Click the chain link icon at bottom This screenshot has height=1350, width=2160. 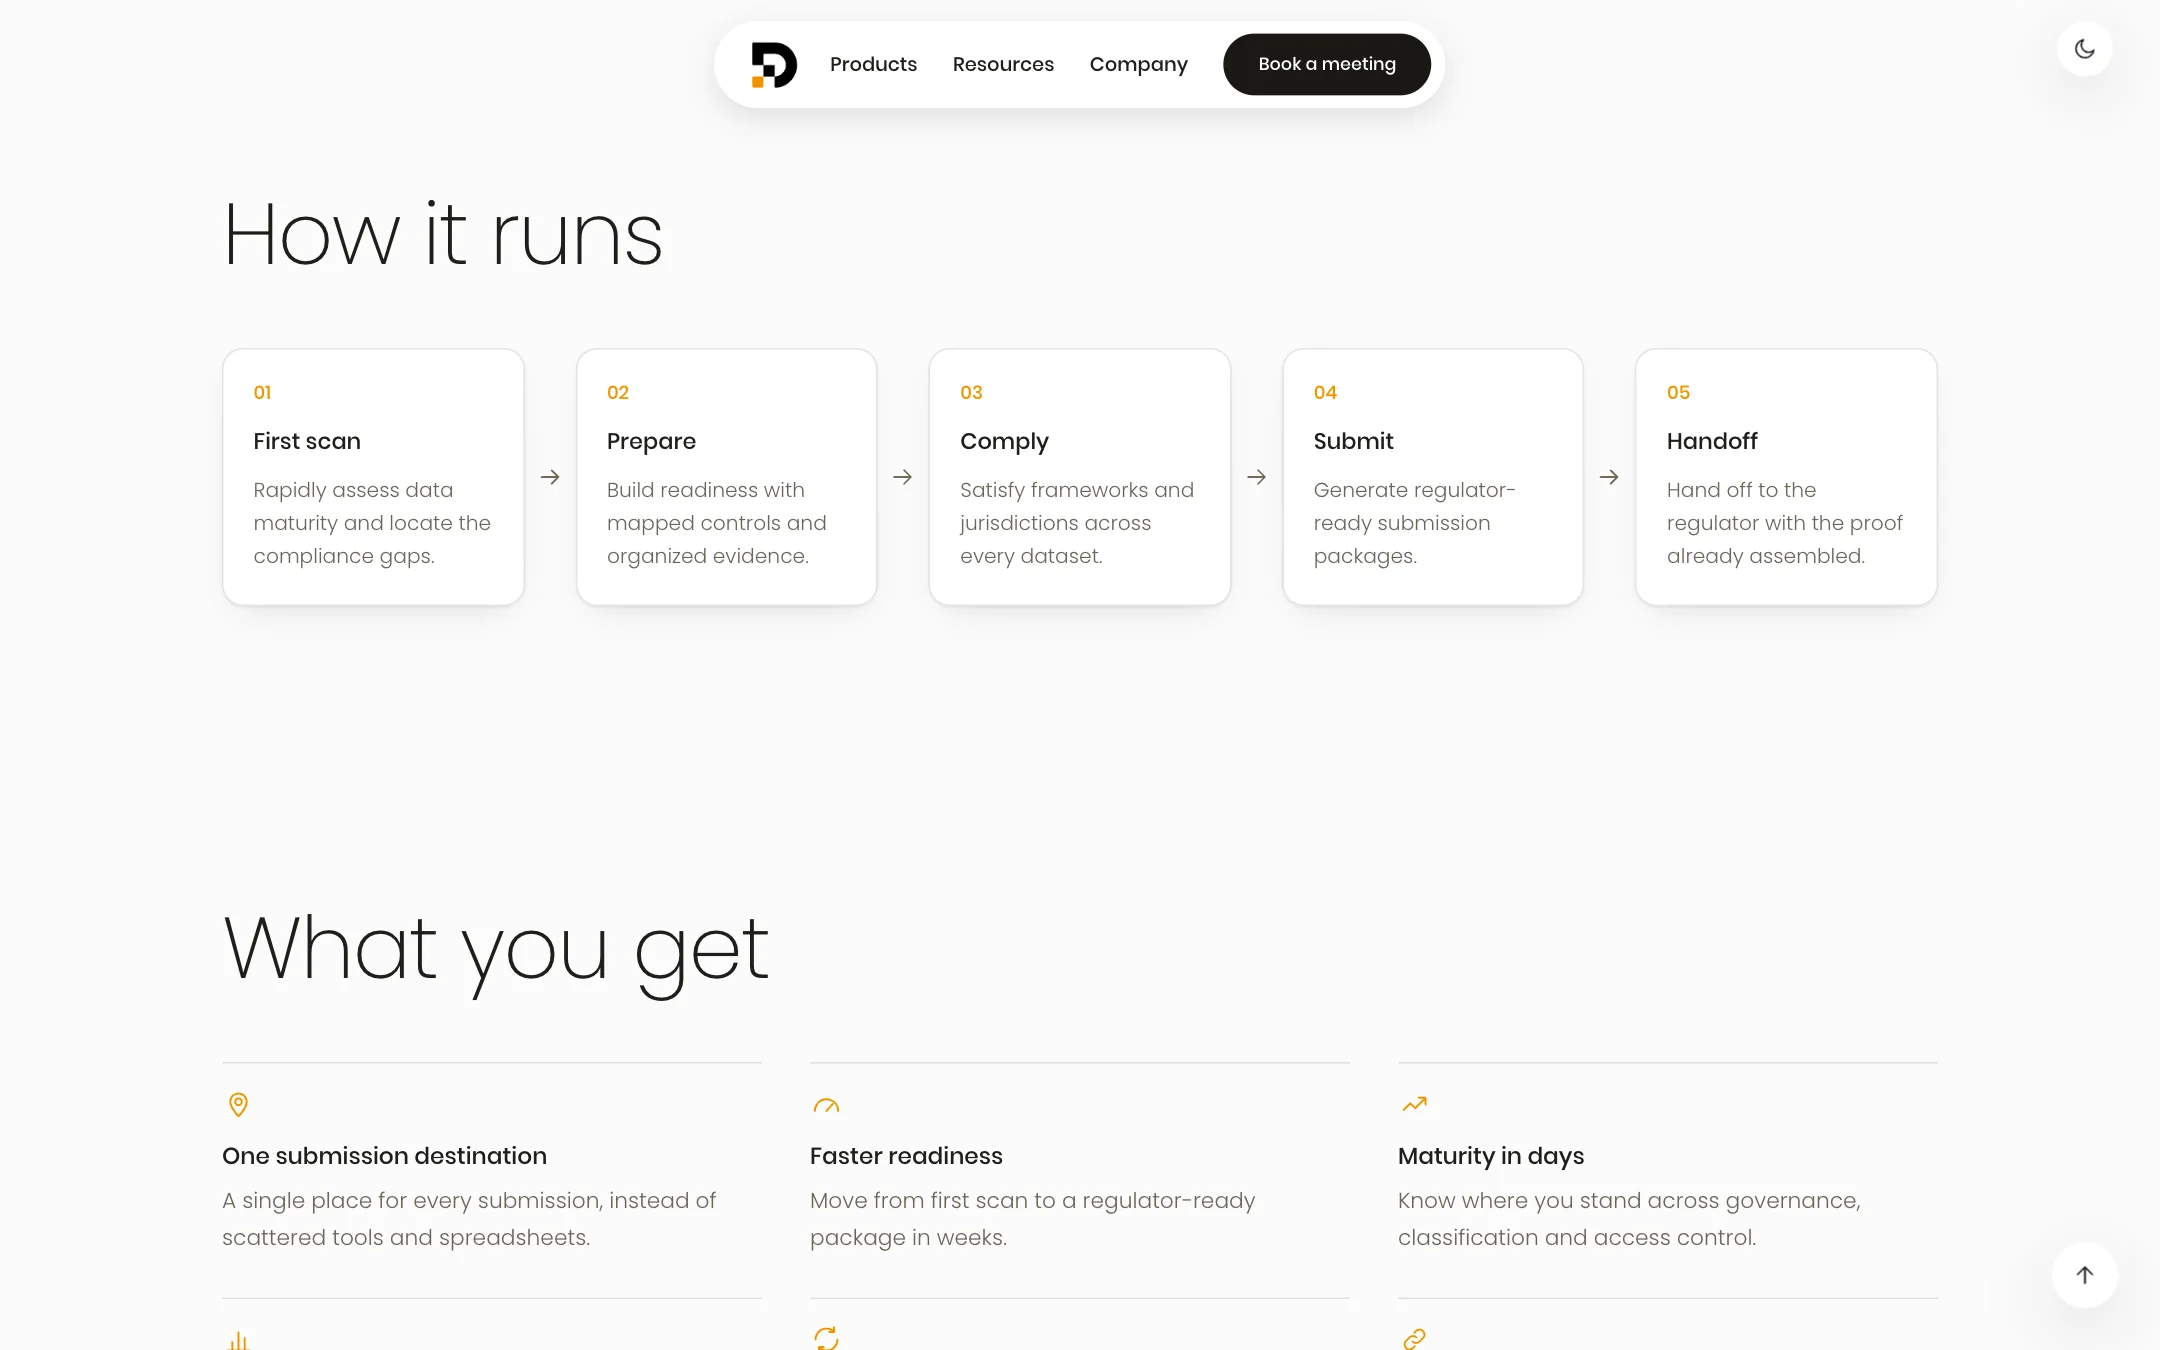point(1414,1338)
